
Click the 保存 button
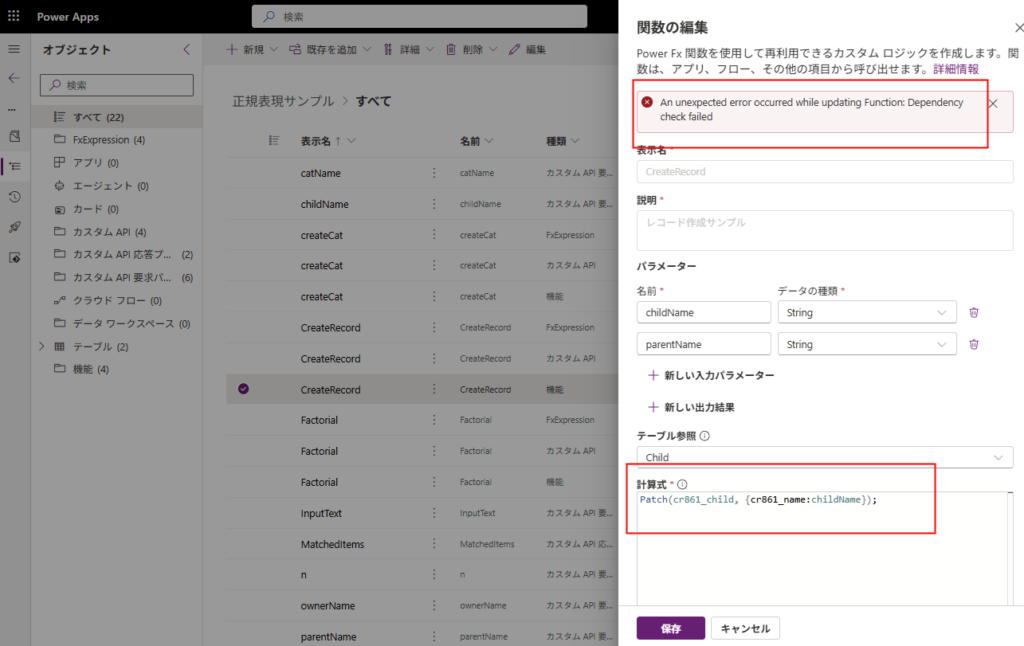pyautogui.click(x=670, y=628)
